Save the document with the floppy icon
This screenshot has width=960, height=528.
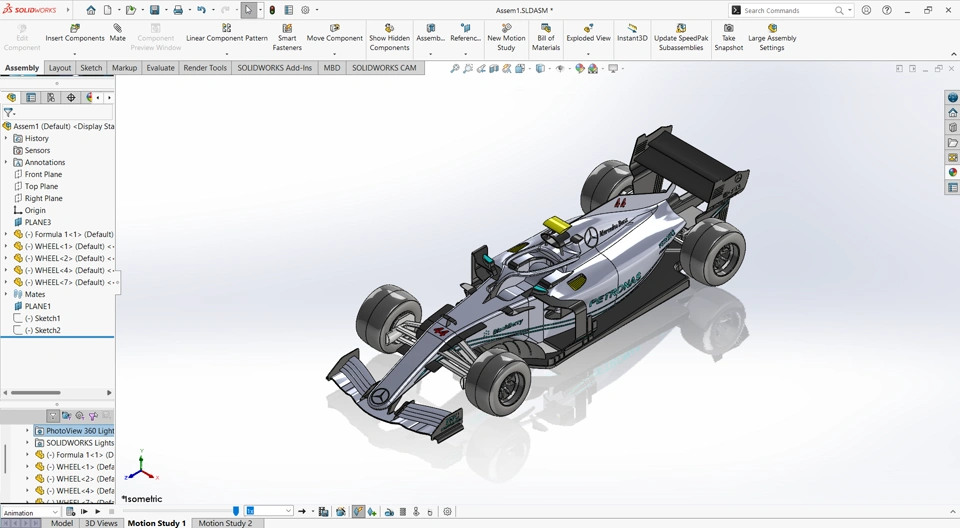[x=154, y=10]
